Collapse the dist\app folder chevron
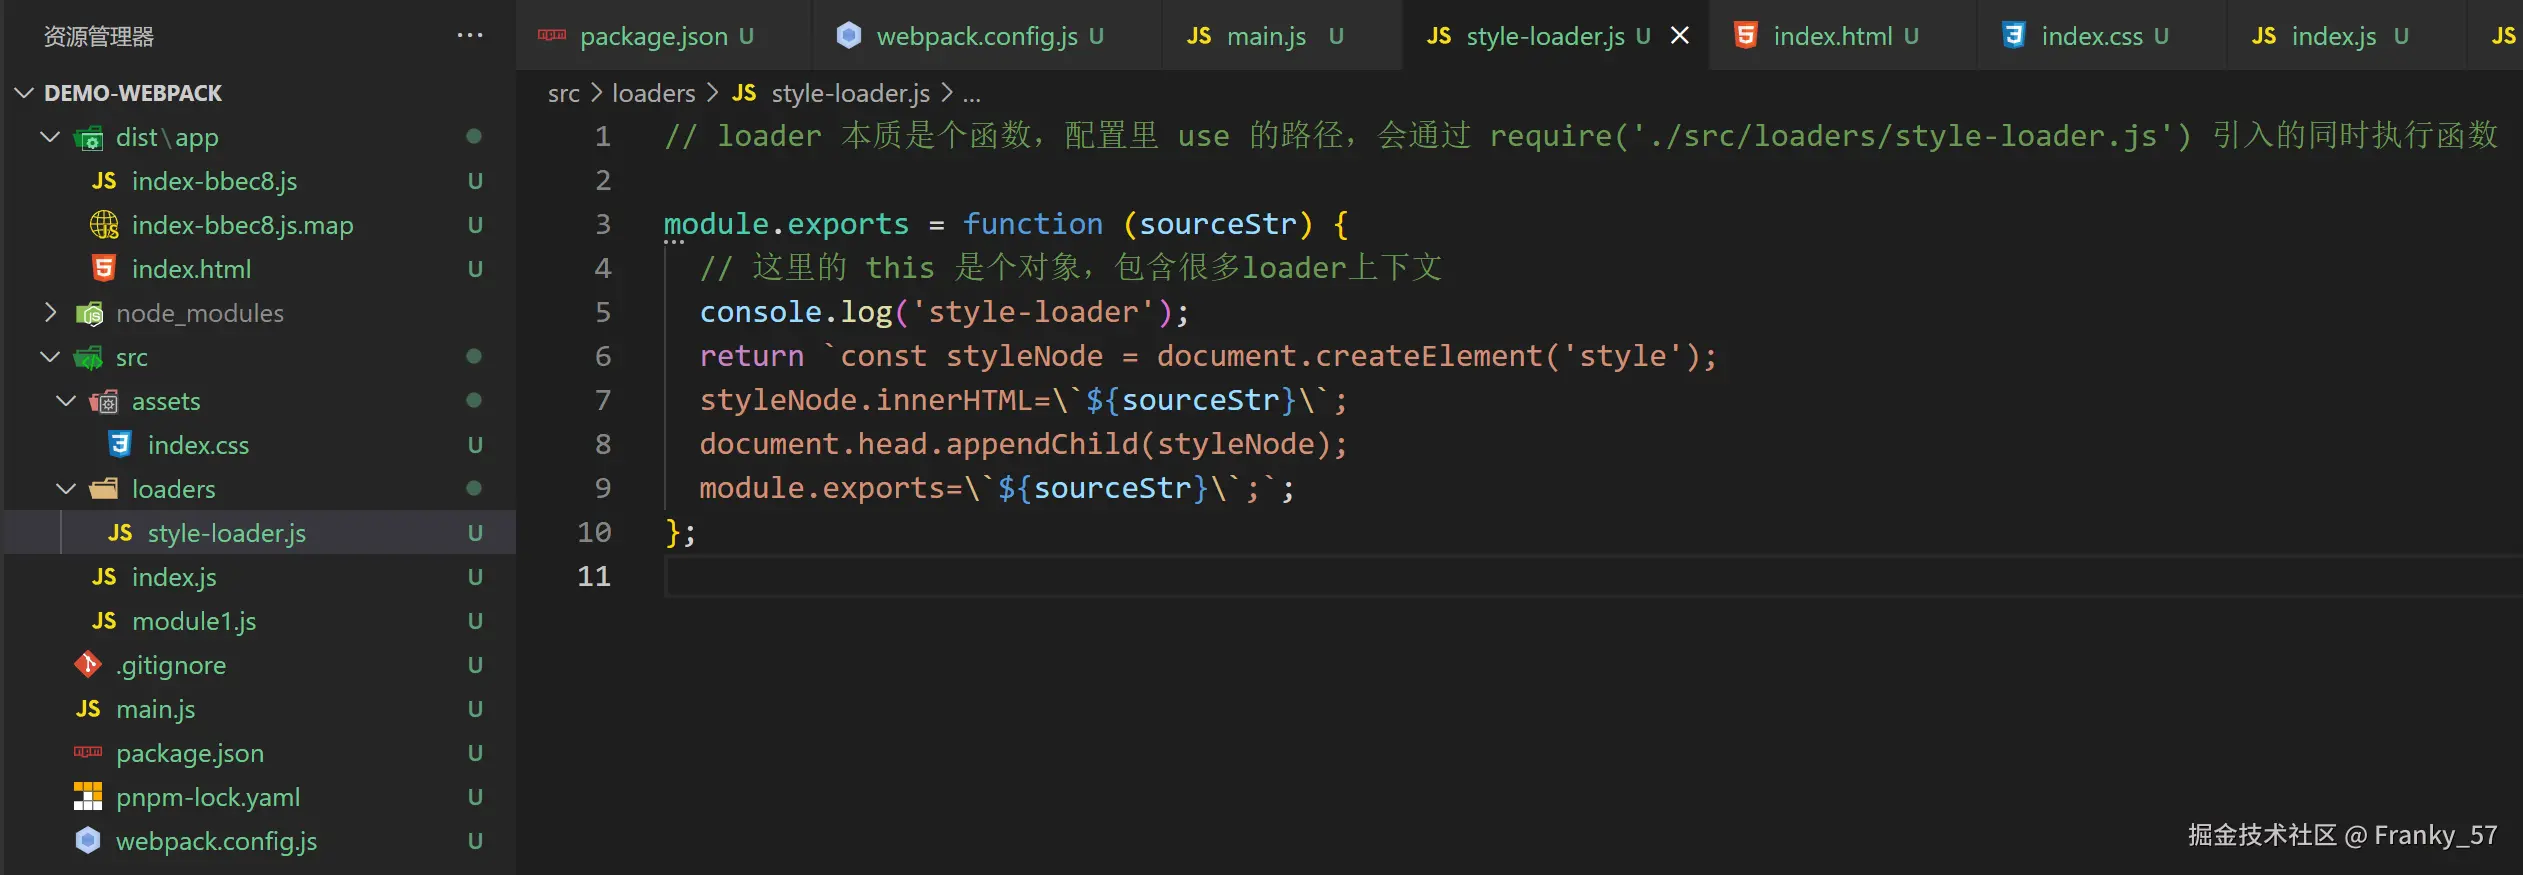Image resolution: width=2523 pixels, height=875 pixels. (50, 137)
